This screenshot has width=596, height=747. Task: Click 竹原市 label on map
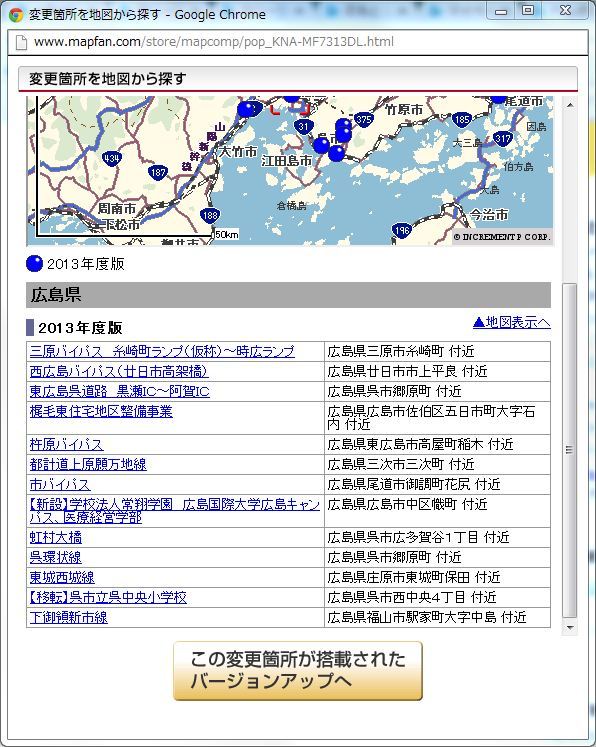[404, 110]
